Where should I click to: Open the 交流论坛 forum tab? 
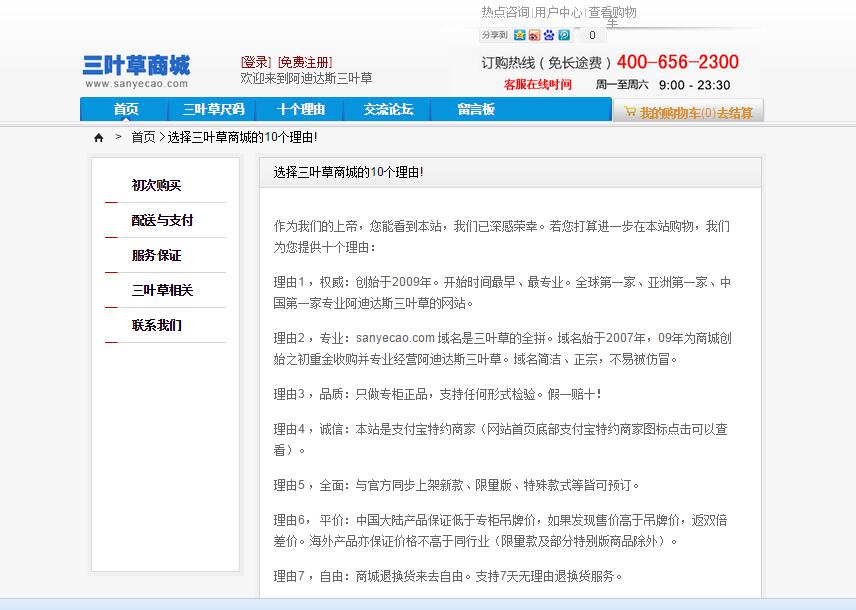[x=388, y=110]
